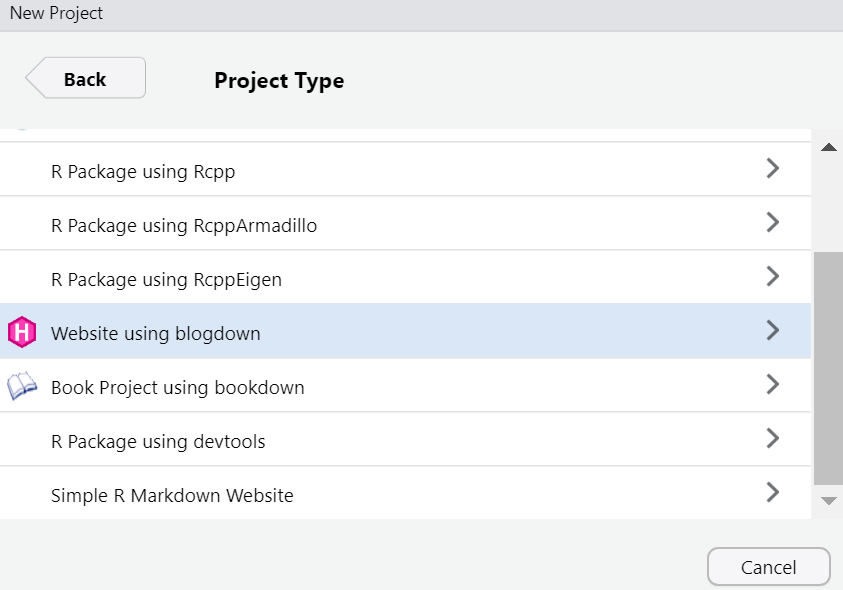
Task: Click chevron next to R Package using RcppEigen
Action: 773,276
